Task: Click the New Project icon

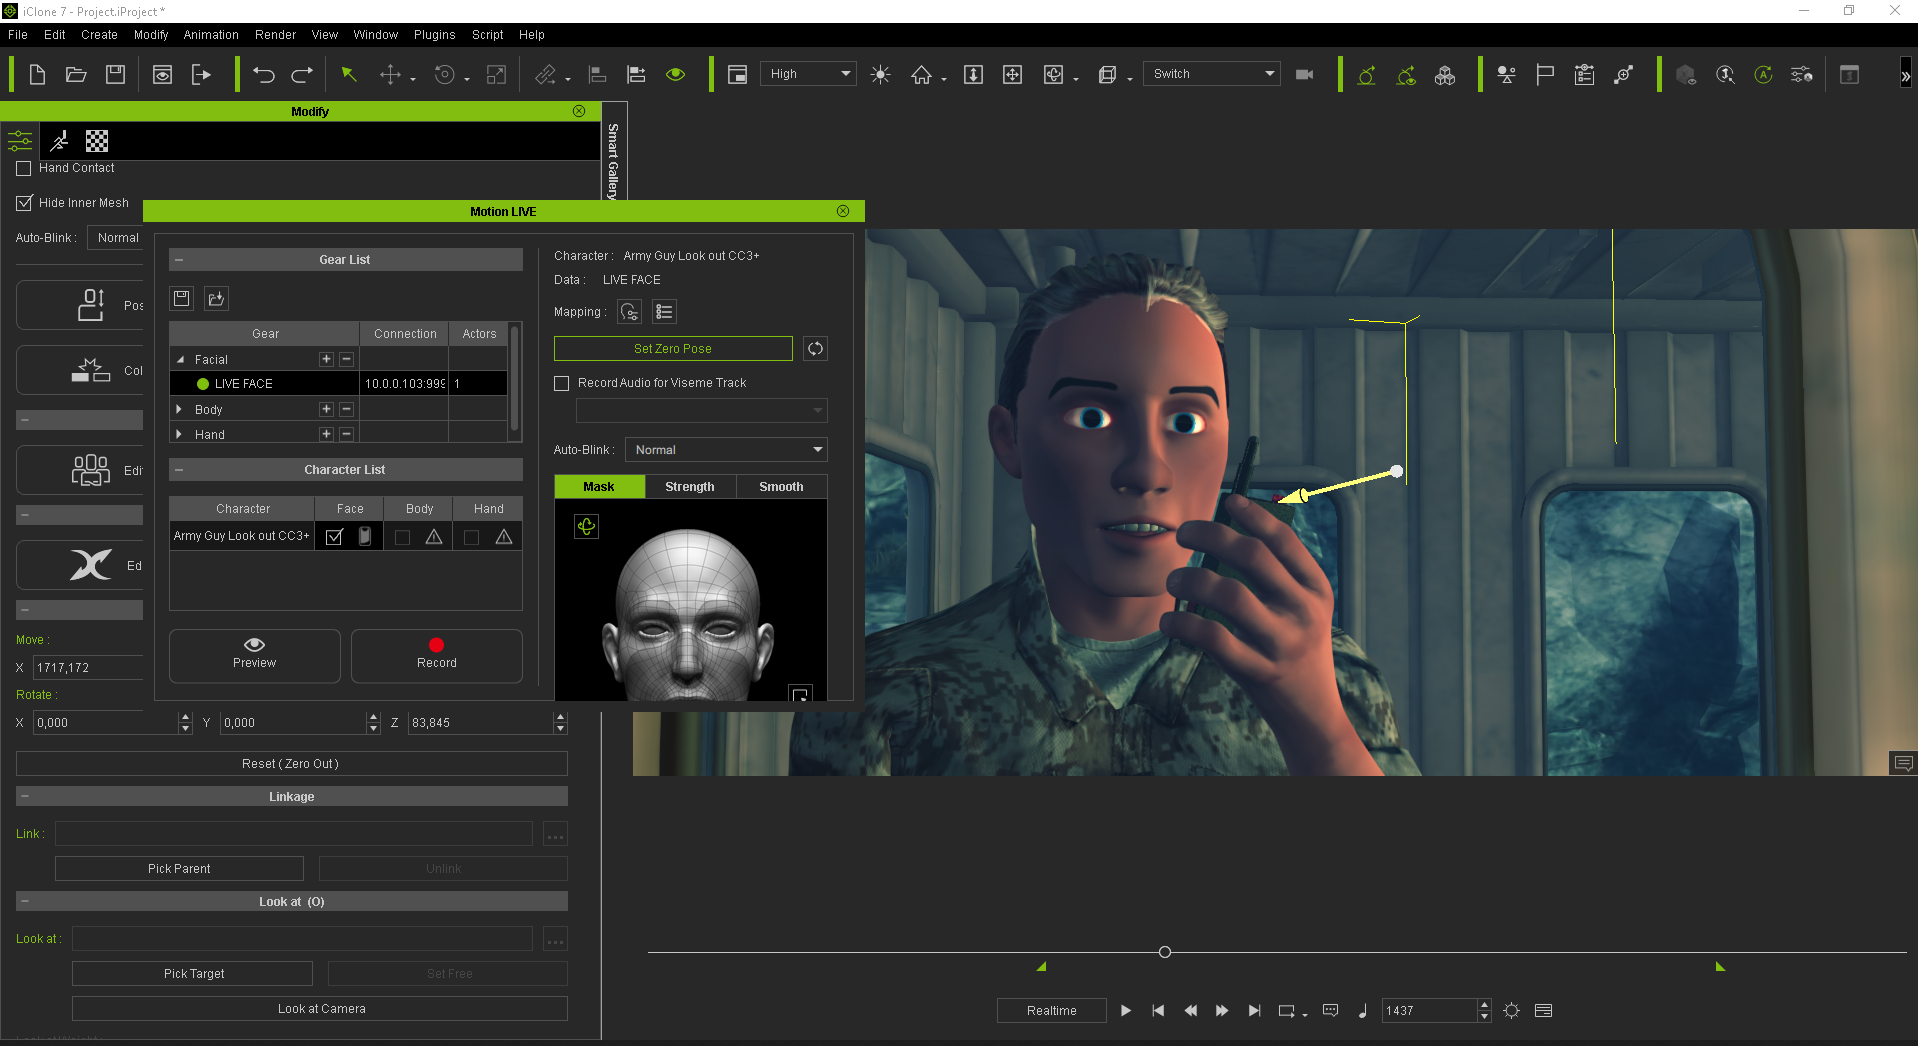Action: [37, 74]
